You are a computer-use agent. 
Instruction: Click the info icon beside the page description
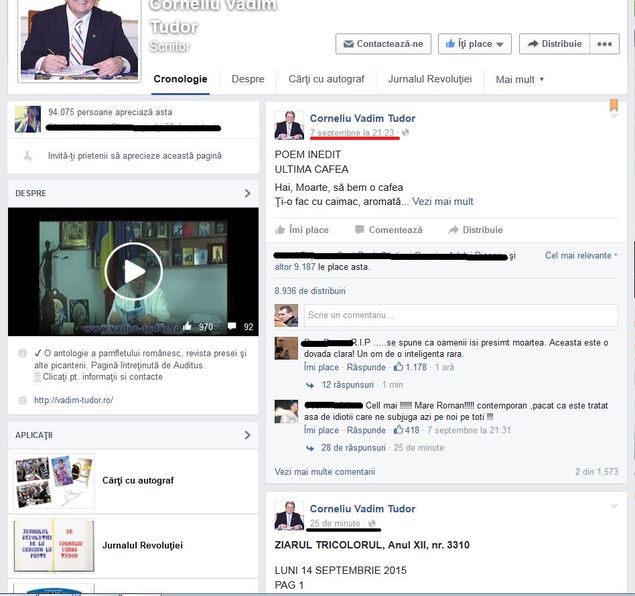(22, 353)
